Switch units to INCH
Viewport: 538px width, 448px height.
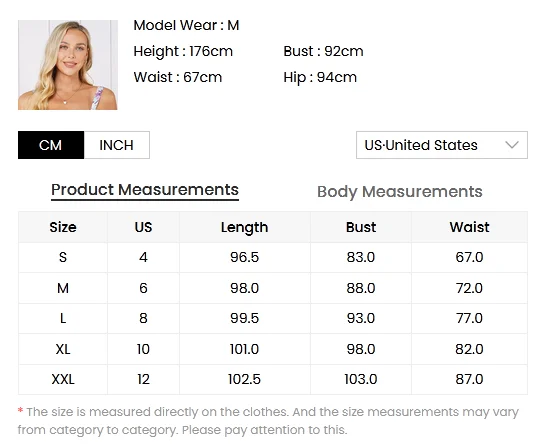117,145
